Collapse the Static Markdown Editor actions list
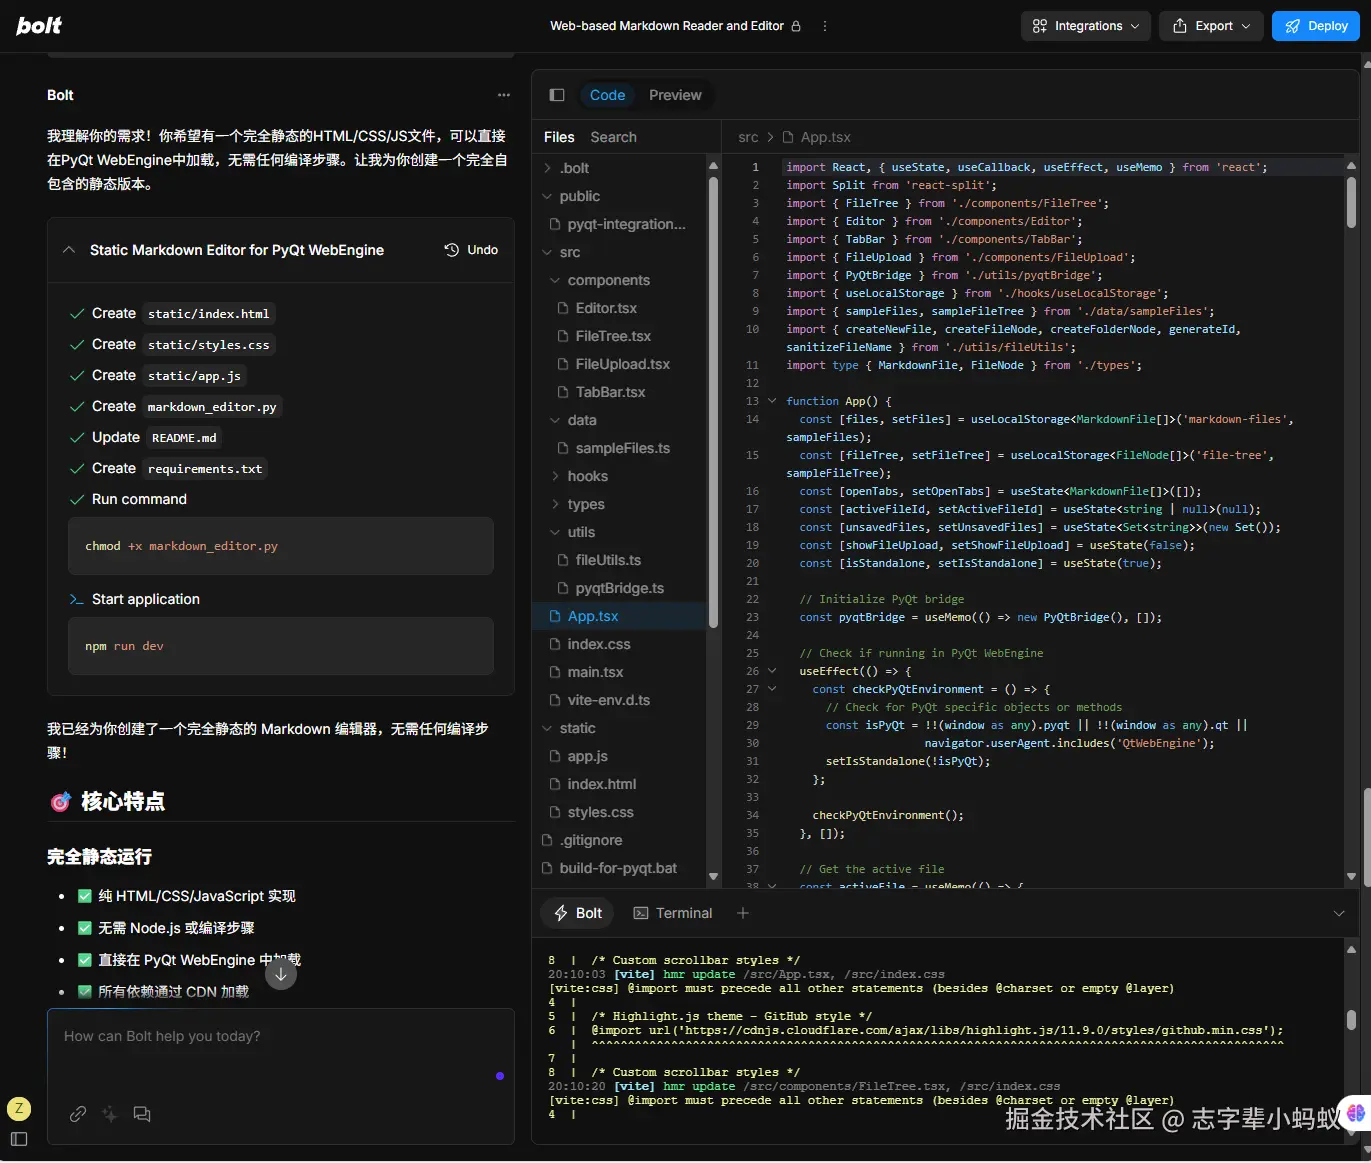Image resolution: width=1371 pixels, height=1163 pixels. point(69,250)
